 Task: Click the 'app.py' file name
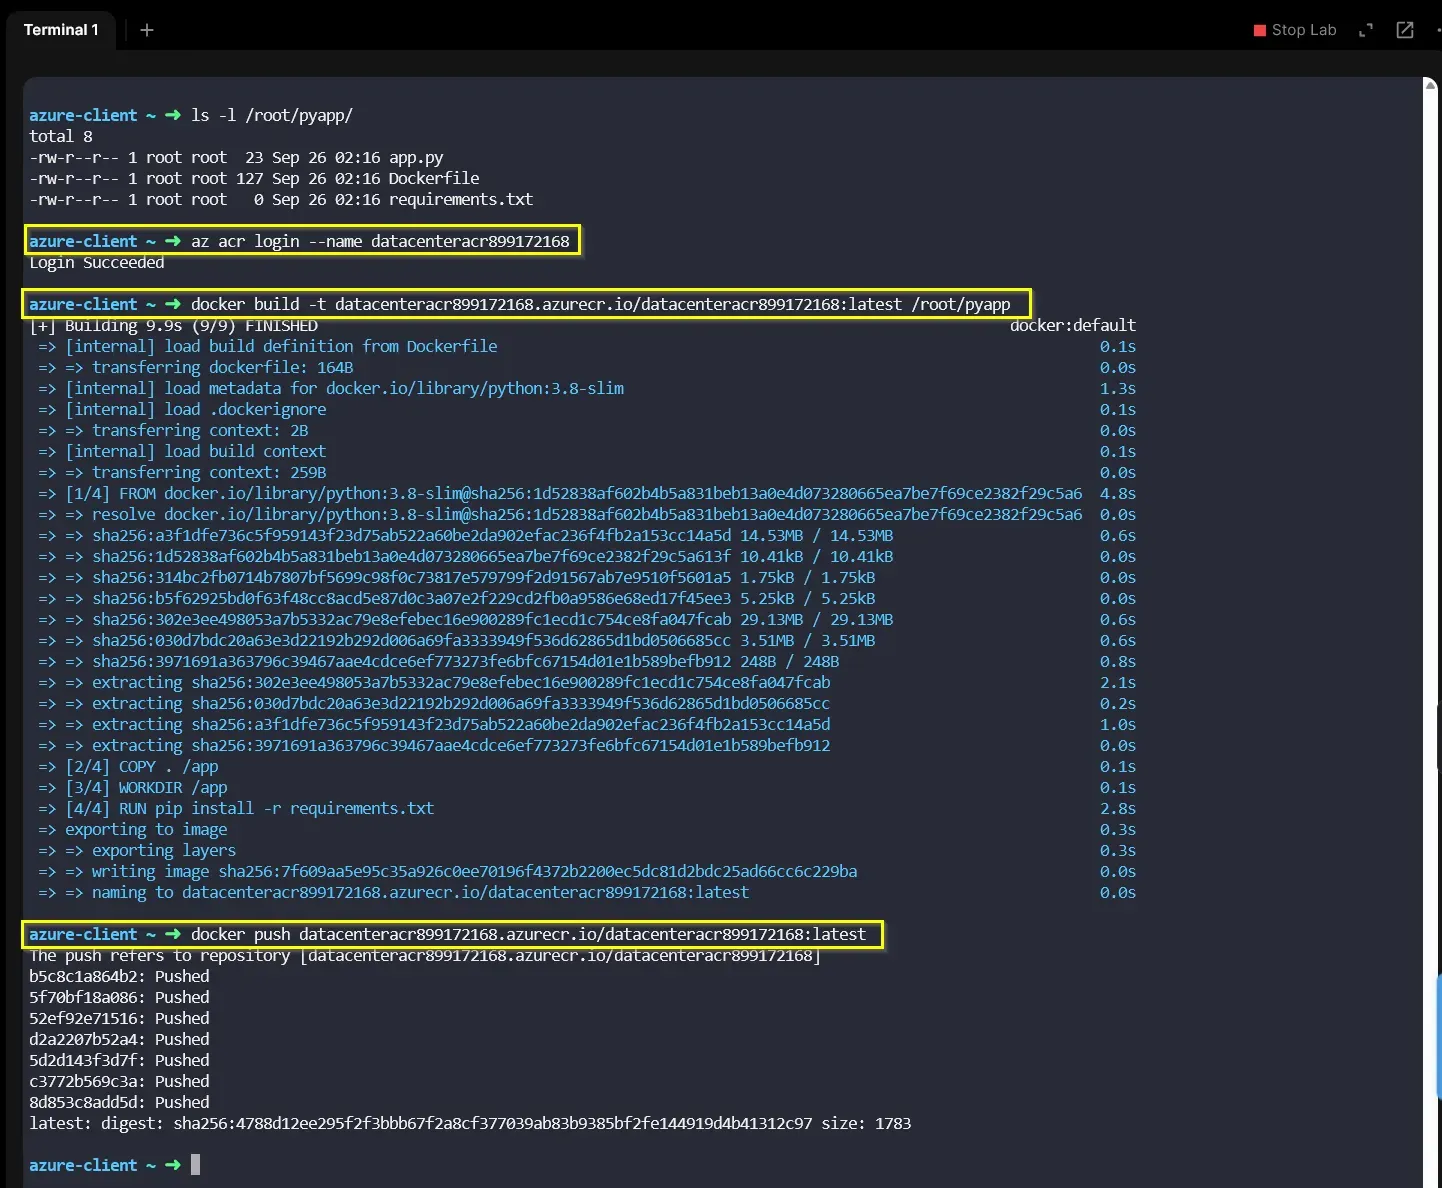coord(416,157)
